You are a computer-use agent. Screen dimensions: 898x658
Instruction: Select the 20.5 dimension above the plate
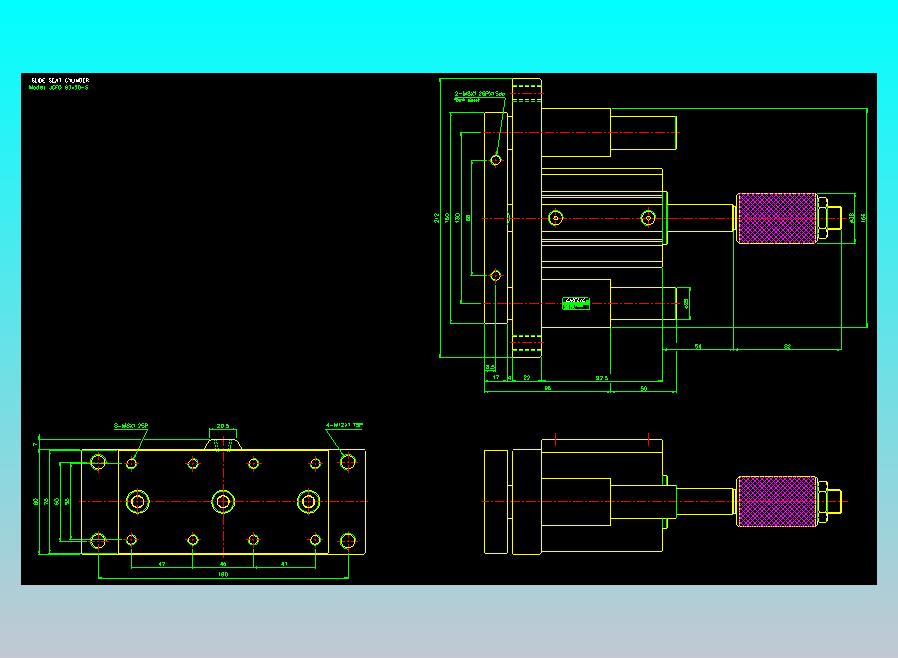click(223, 426)
